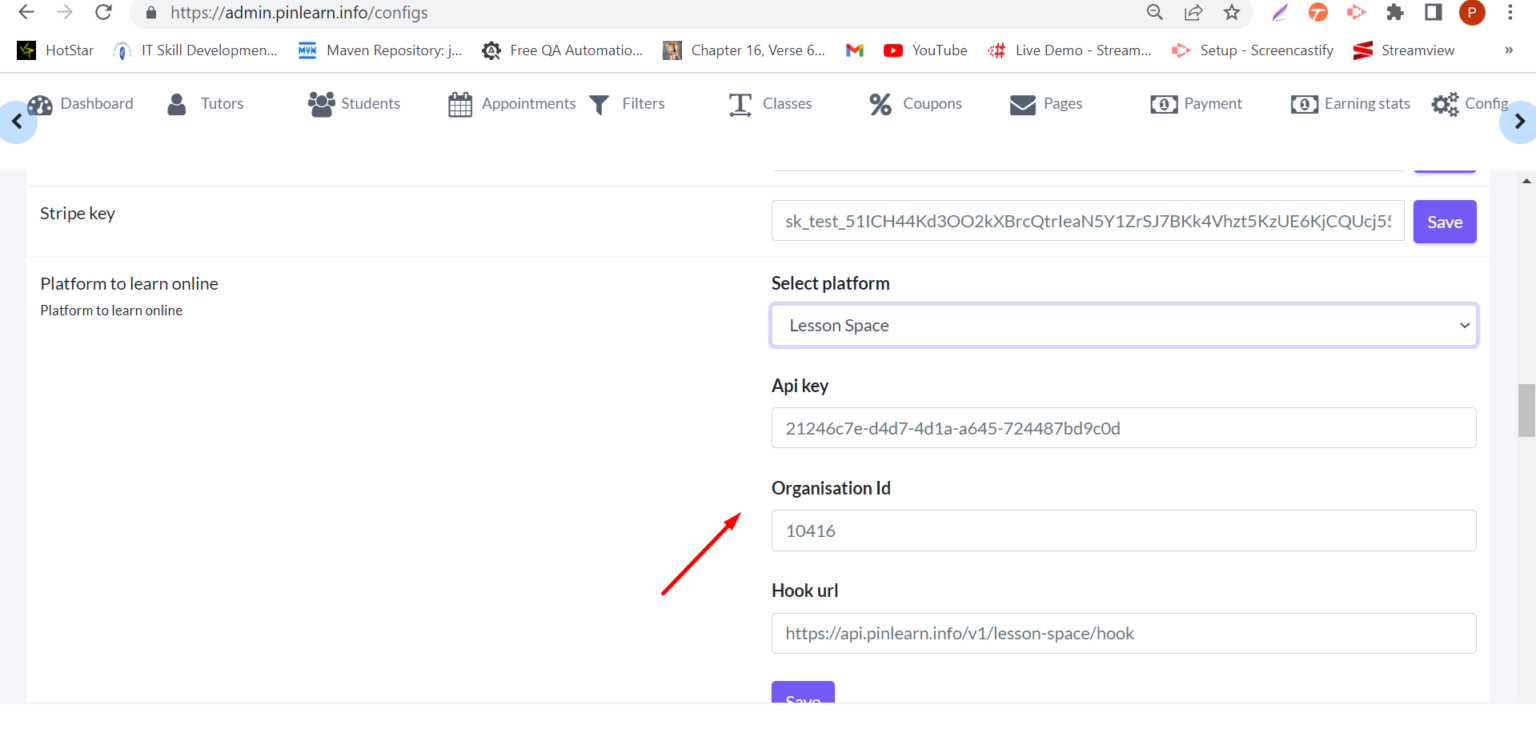Viewport: 1536px width, 729px height.
Task: Open the Dashboard from the admin navigation
Action: 41,103
